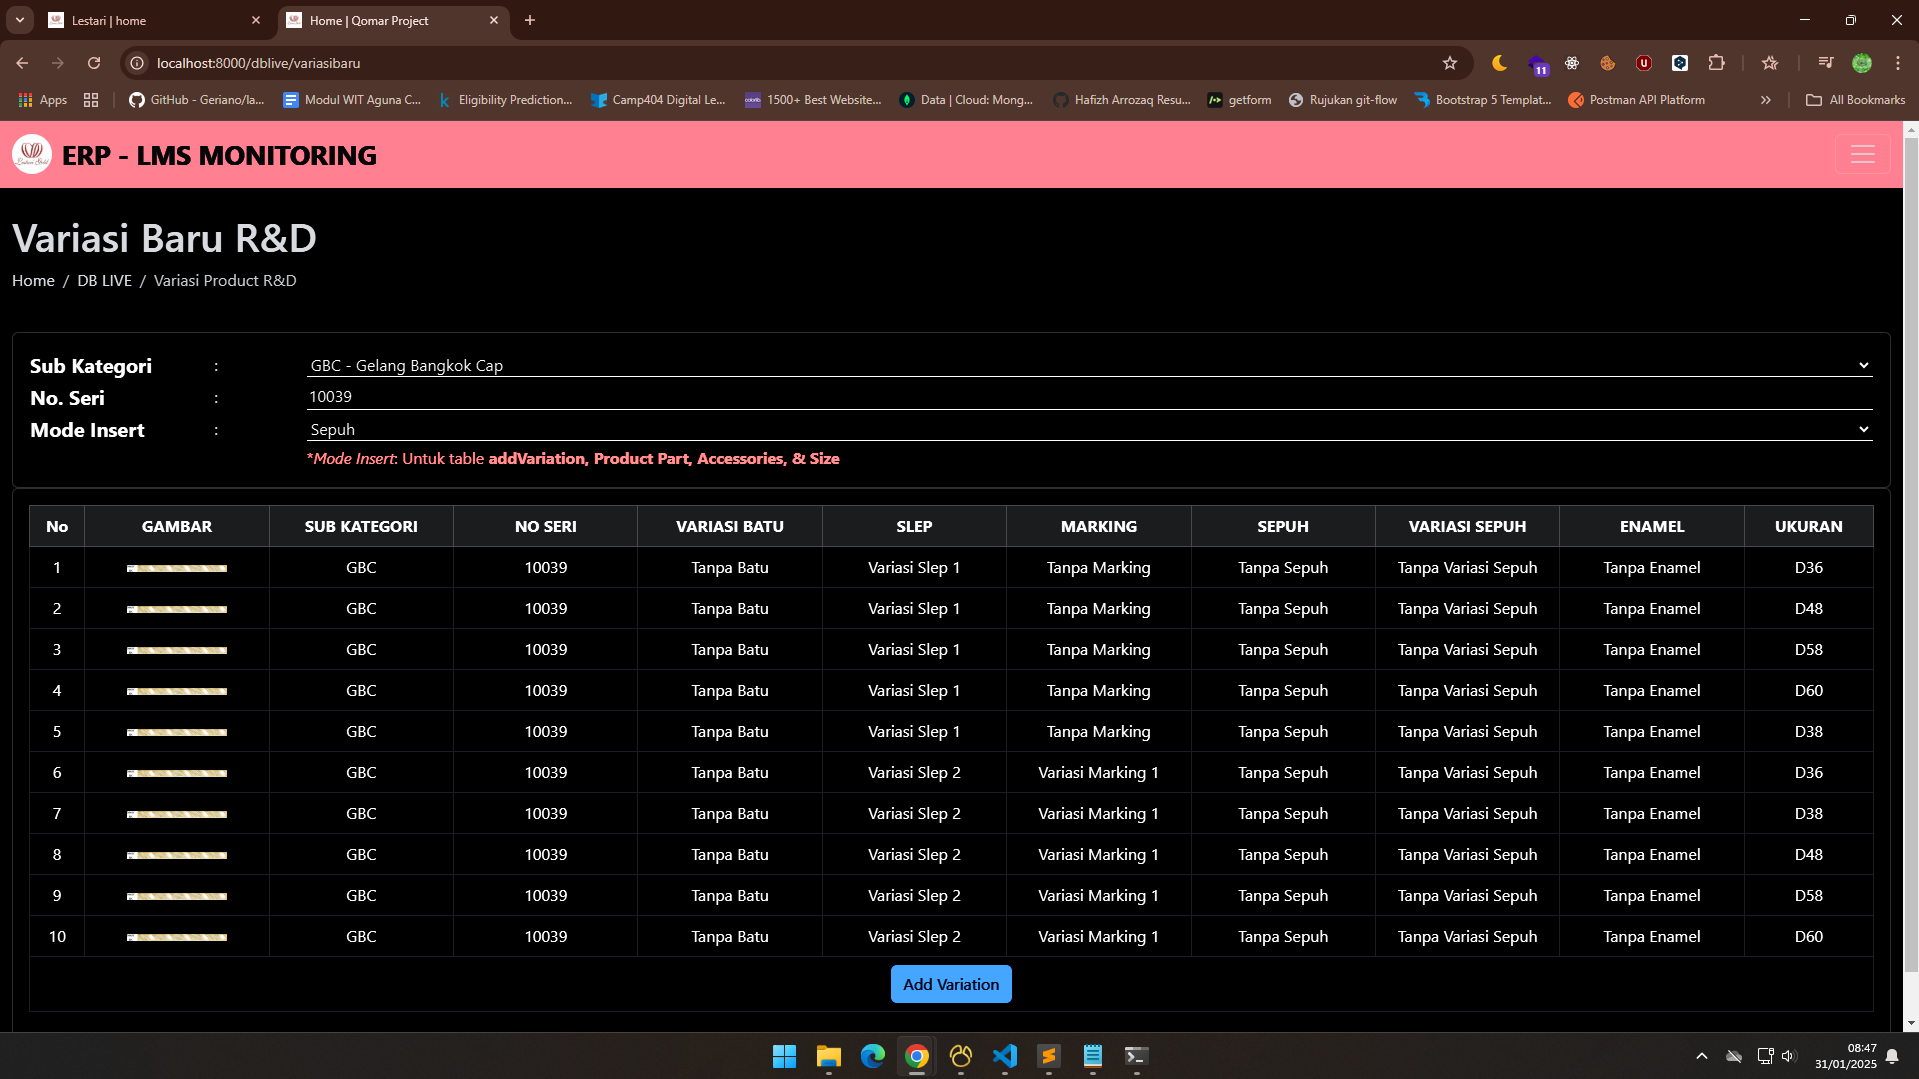Click the Lestari logo in header

tap(32, 155)
